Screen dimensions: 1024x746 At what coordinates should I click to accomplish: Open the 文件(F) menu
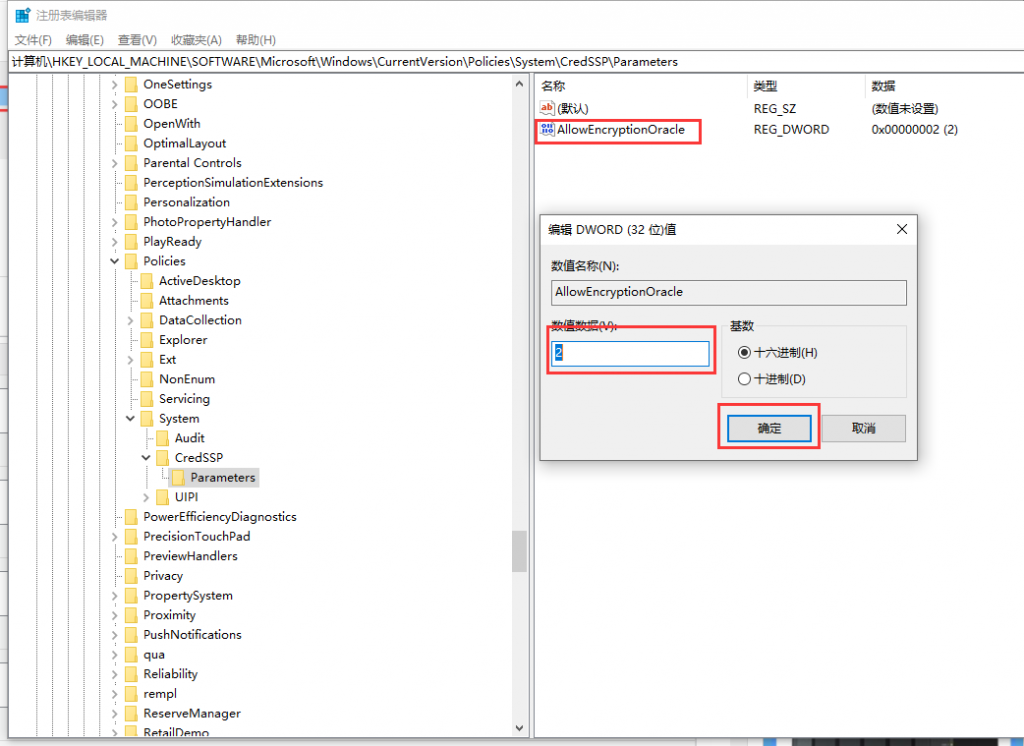point(33,40)
